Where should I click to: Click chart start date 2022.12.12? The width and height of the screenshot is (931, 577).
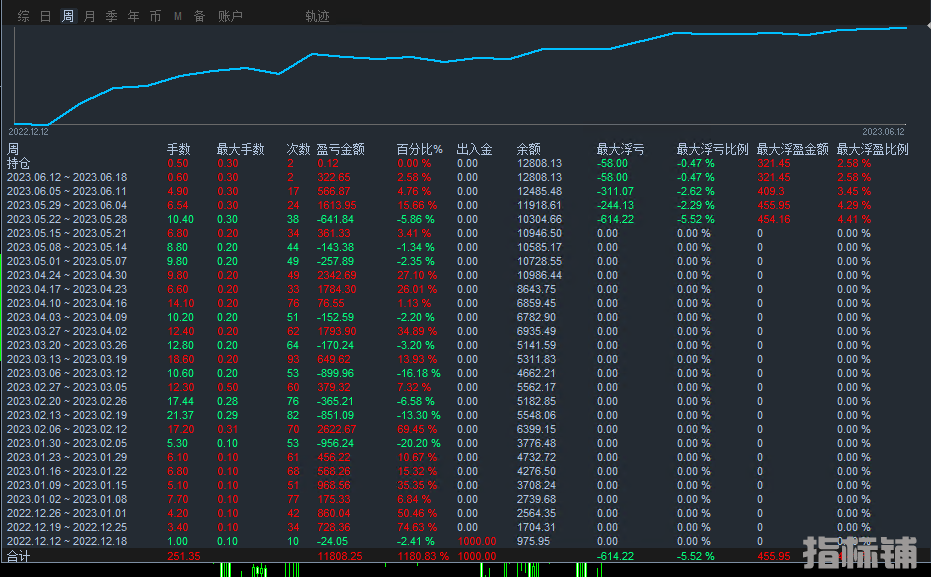point(28,132)
